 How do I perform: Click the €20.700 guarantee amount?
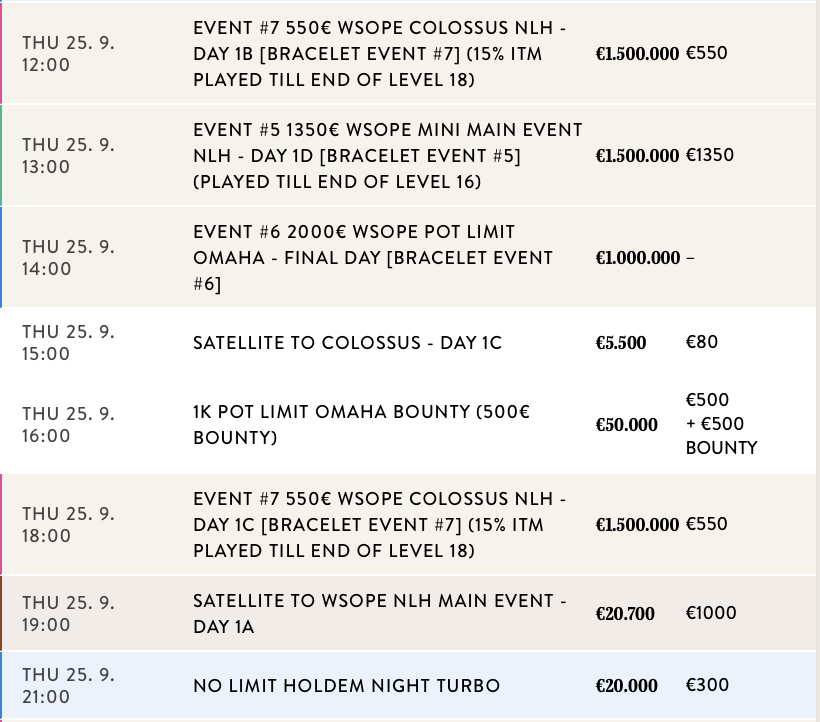pos(625,614)
